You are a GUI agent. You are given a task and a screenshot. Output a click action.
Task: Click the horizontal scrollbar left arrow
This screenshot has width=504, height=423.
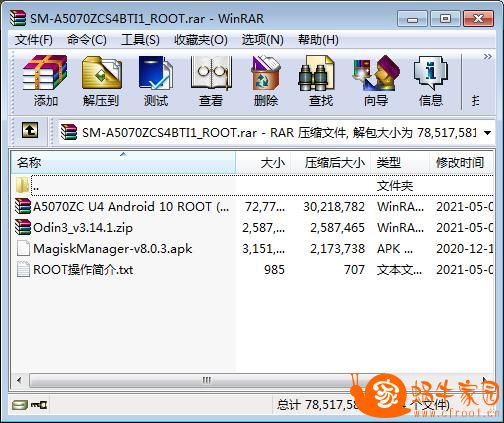19,380
